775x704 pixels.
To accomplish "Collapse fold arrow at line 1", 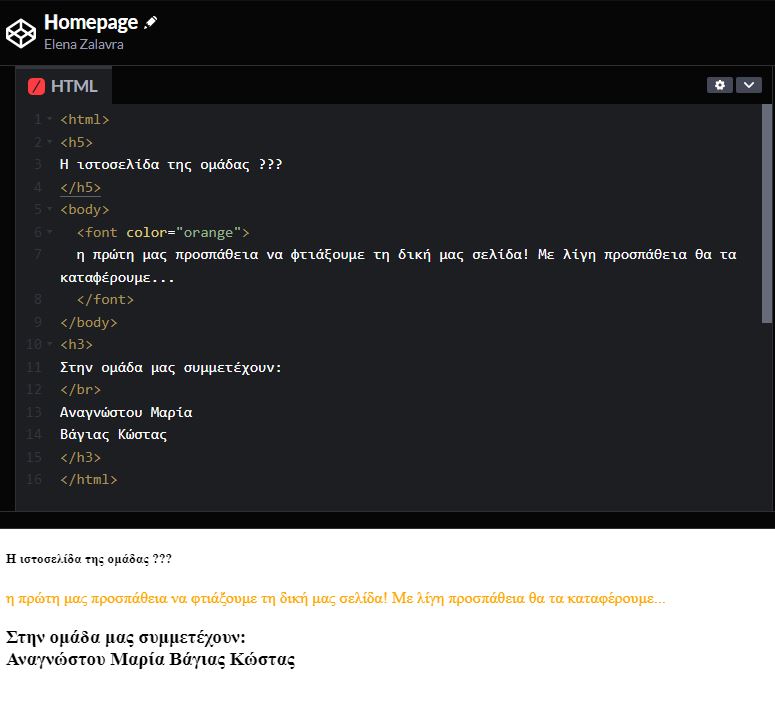I will (x=49, y=119).
